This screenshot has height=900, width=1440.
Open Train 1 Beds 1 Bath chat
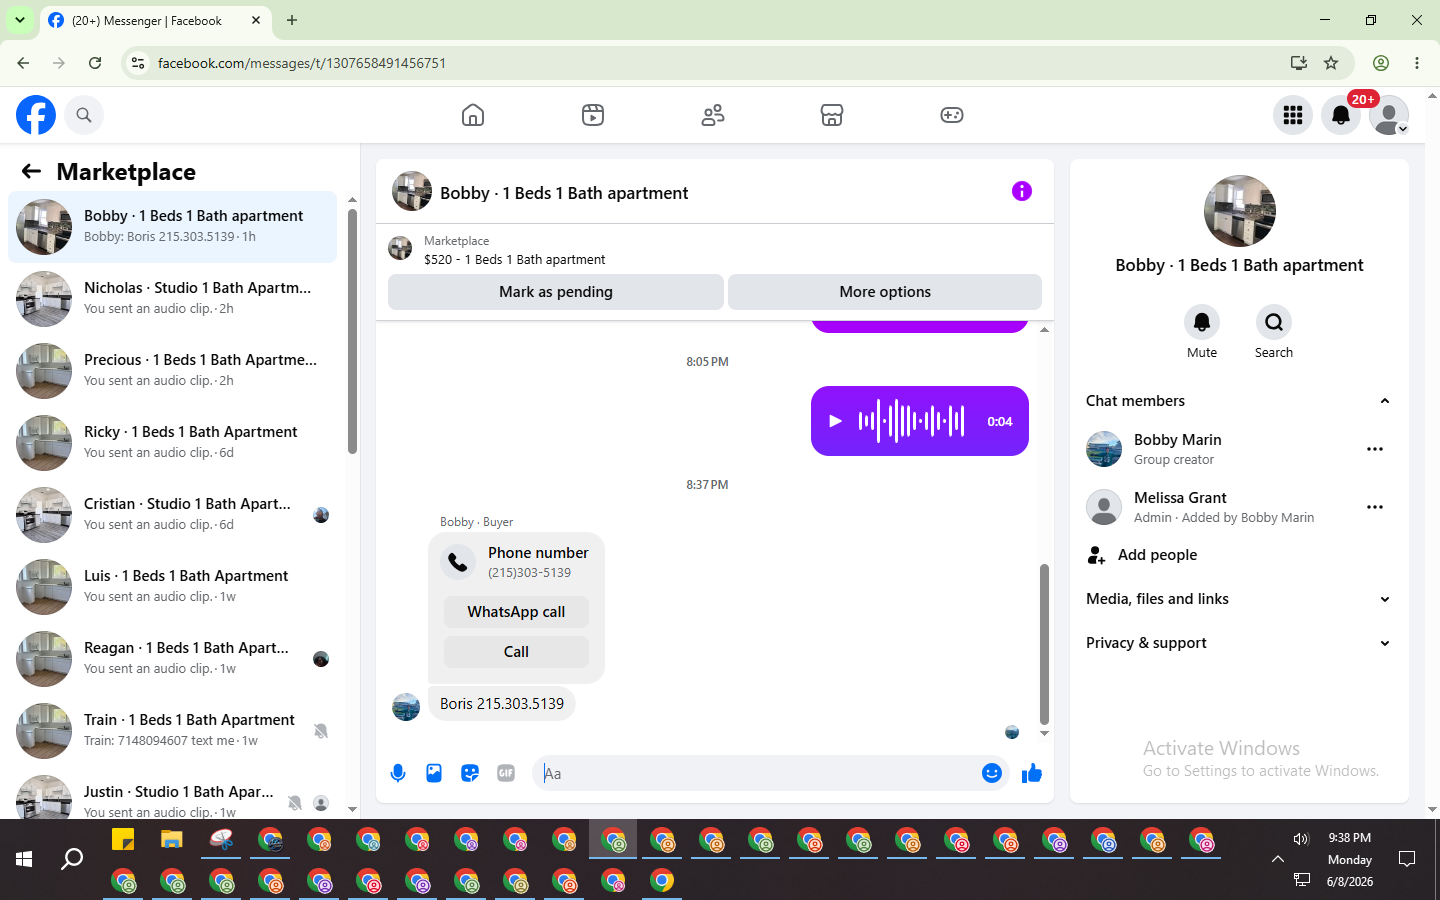(x=172, y=731)
